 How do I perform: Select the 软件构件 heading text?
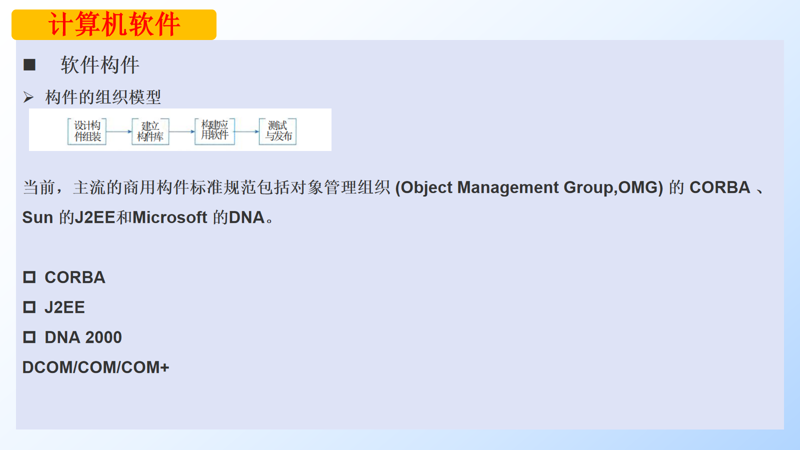pyautogui.click(x=100, y=65)
